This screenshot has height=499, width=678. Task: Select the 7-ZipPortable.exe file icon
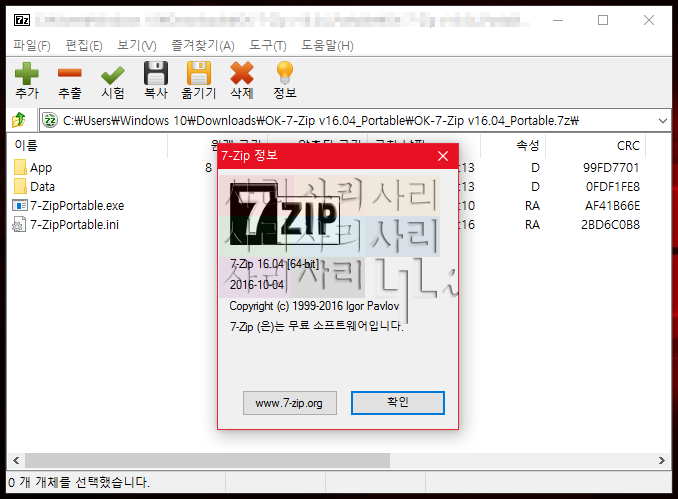tap(20, 205)
